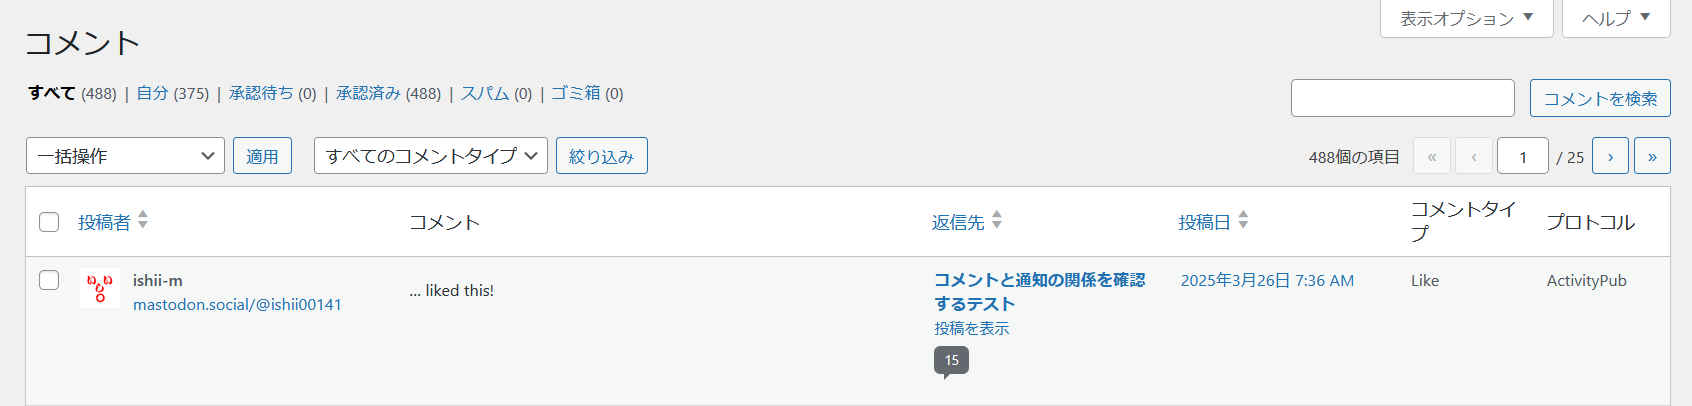Click the ishii-m author avatar

(x=100, y=288)
